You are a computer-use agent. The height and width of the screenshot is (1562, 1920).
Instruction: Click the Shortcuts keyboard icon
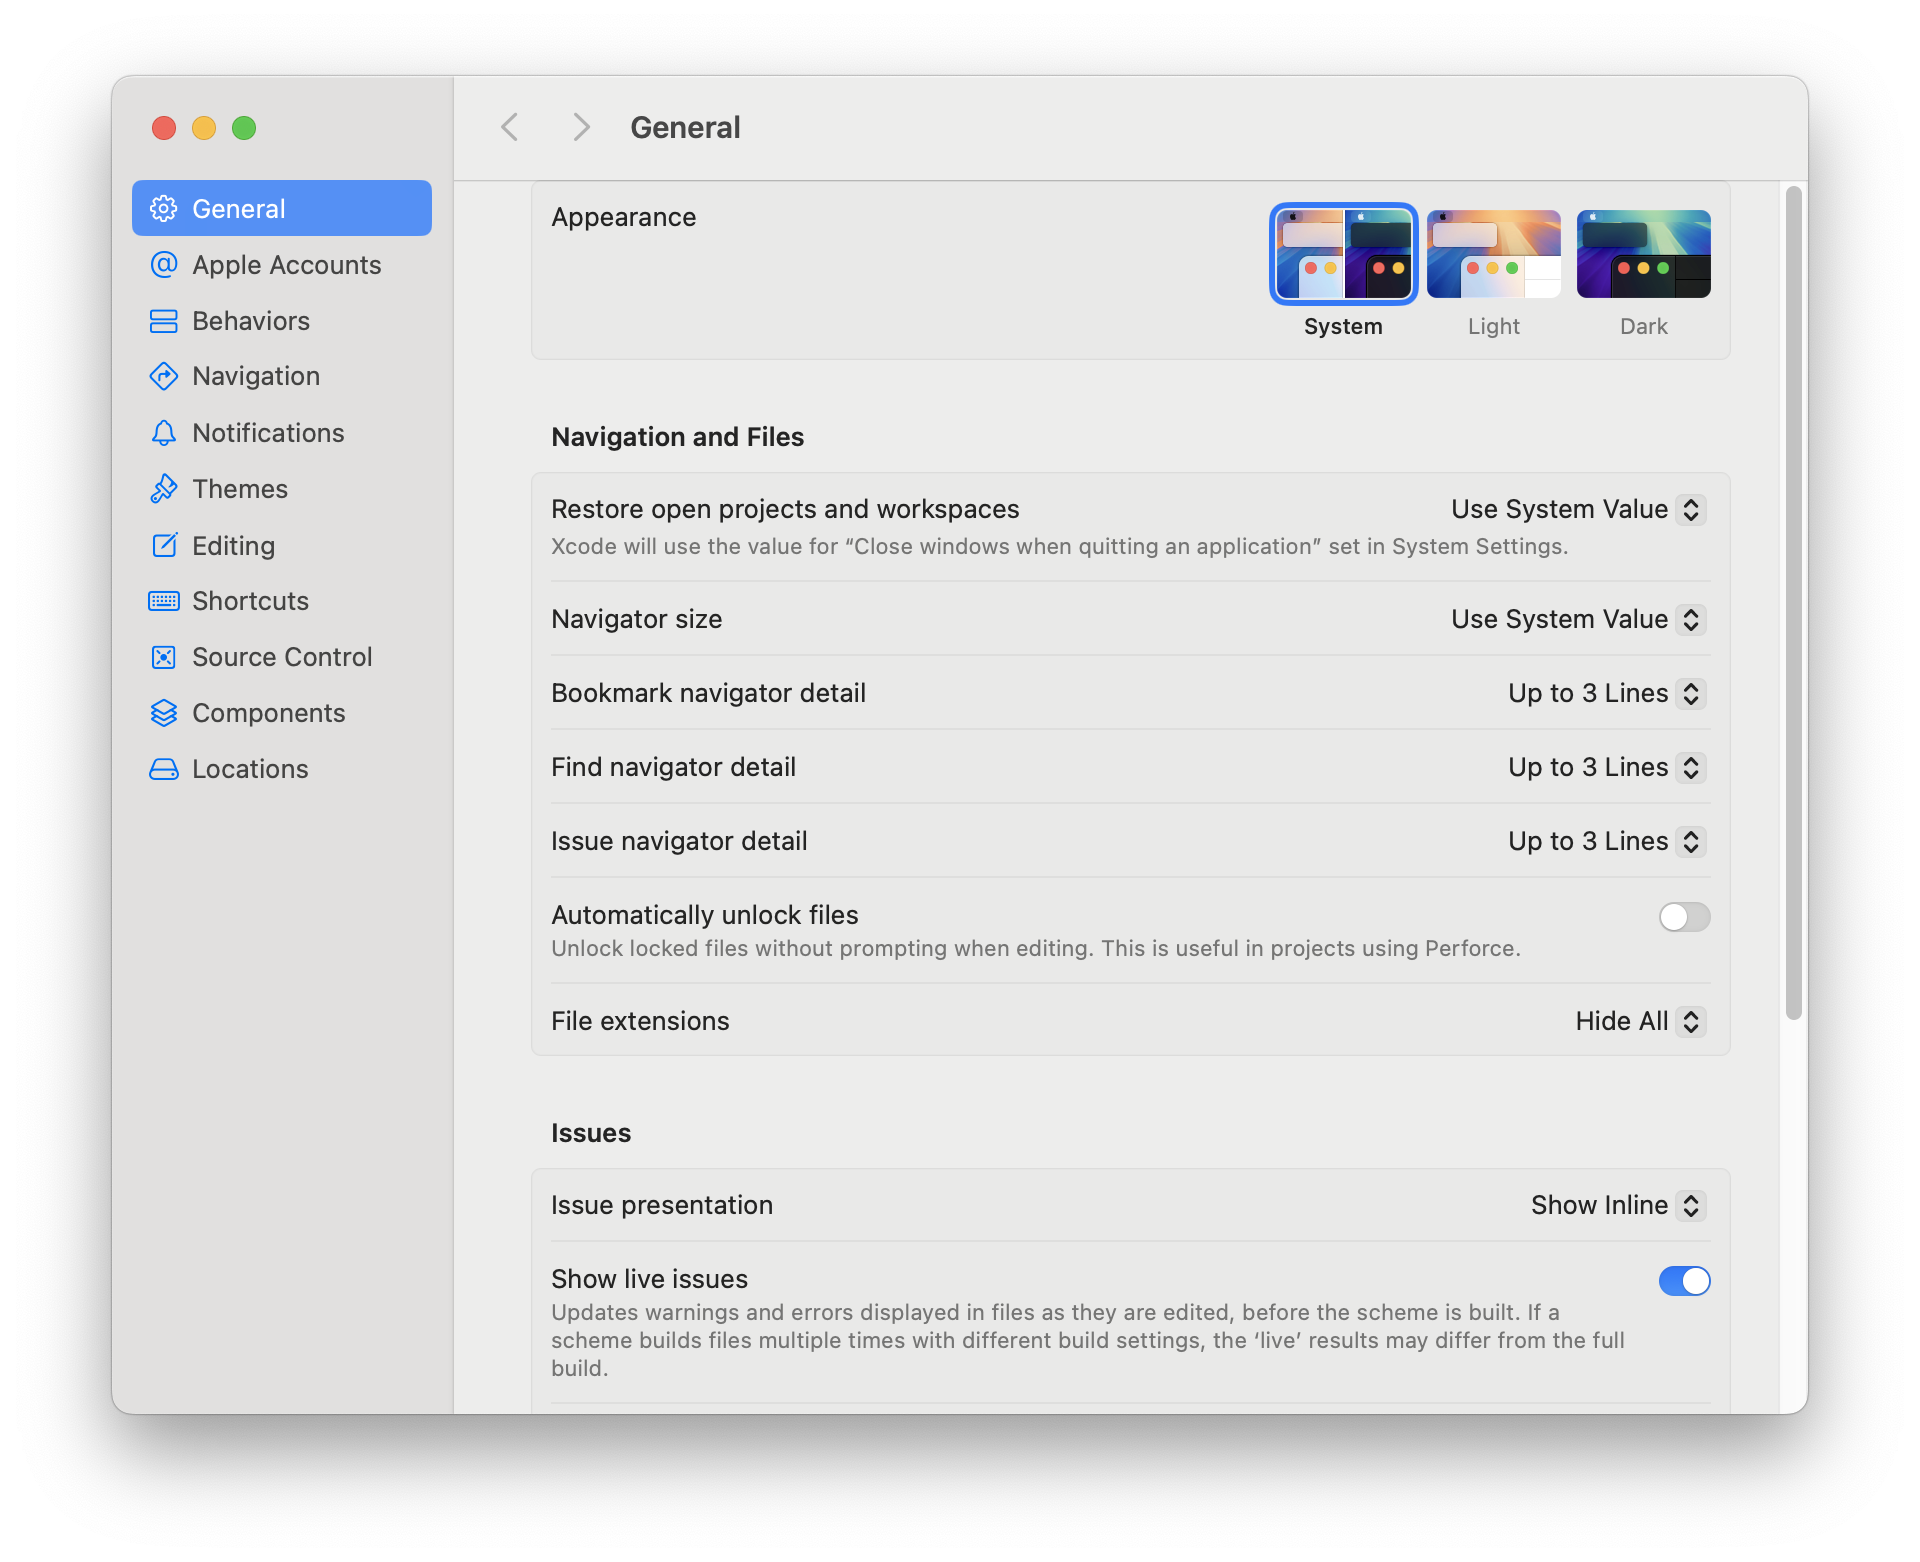(163, 601)
